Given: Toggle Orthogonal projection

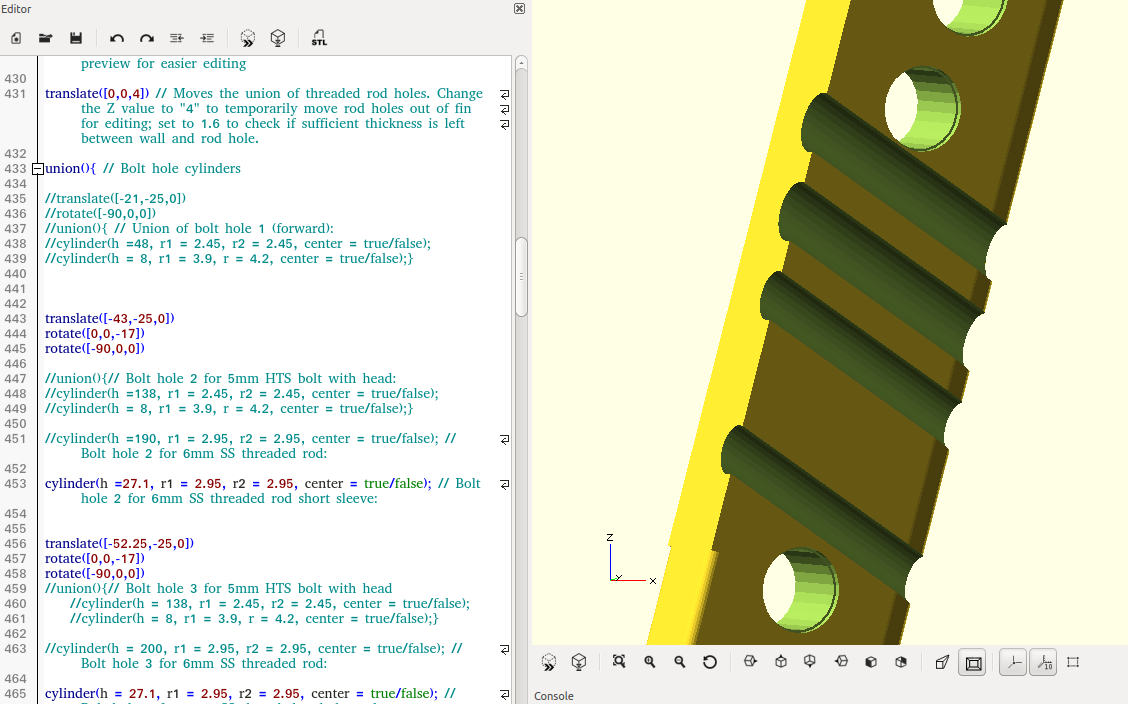Looking at the screenshot, I should [x=973, y=662].
